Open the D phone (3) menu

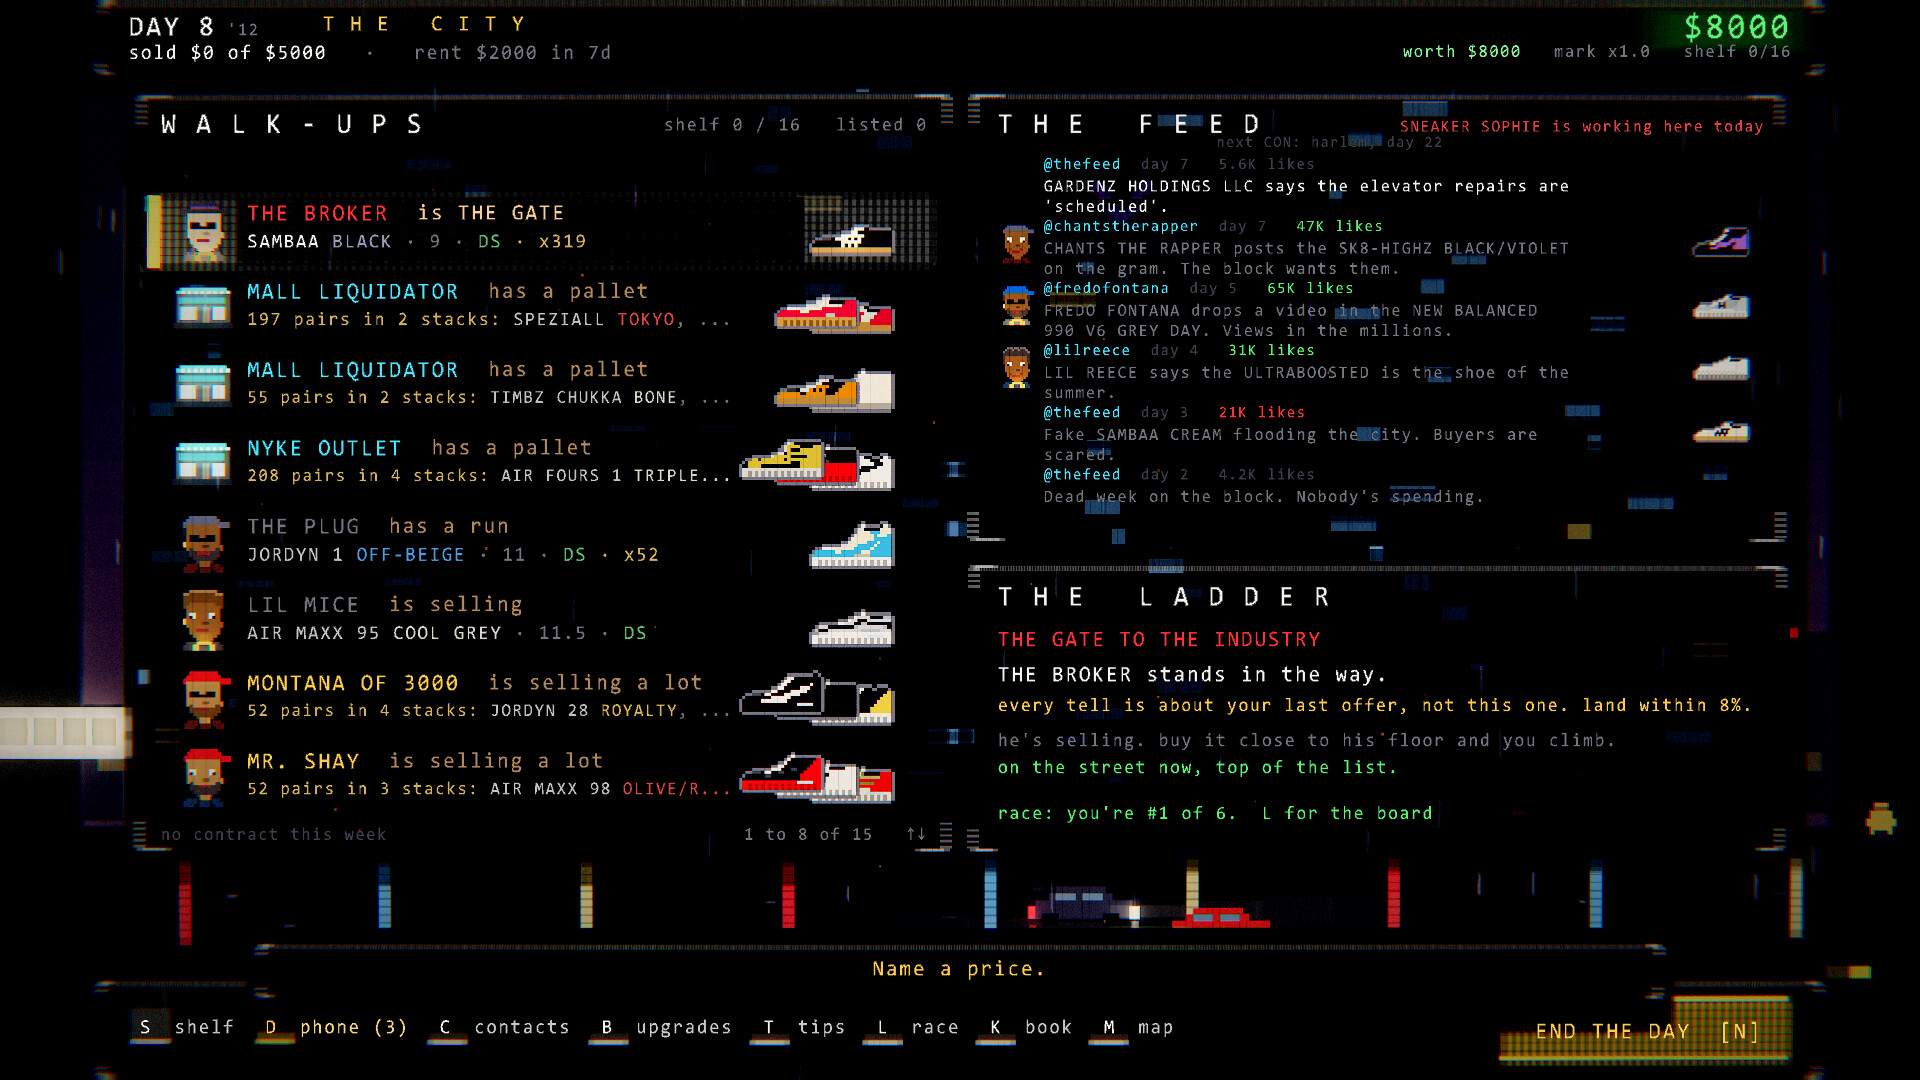[333, 1027]
